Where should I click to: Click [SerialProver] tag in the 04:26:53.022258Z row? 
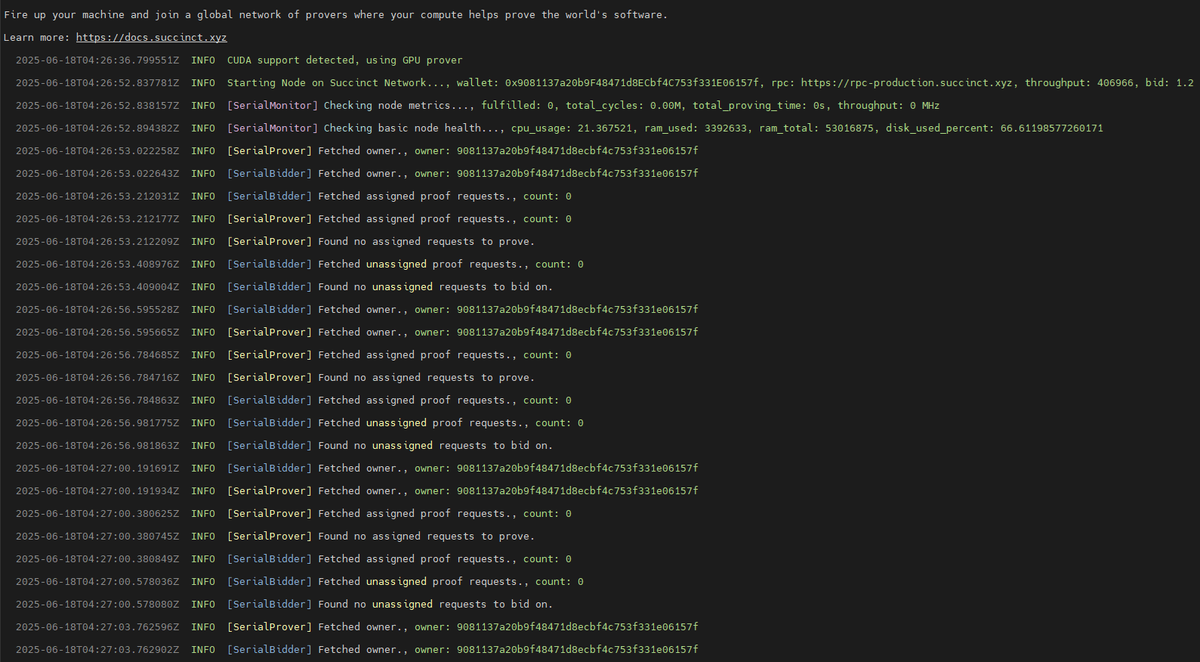pos(269,151)
